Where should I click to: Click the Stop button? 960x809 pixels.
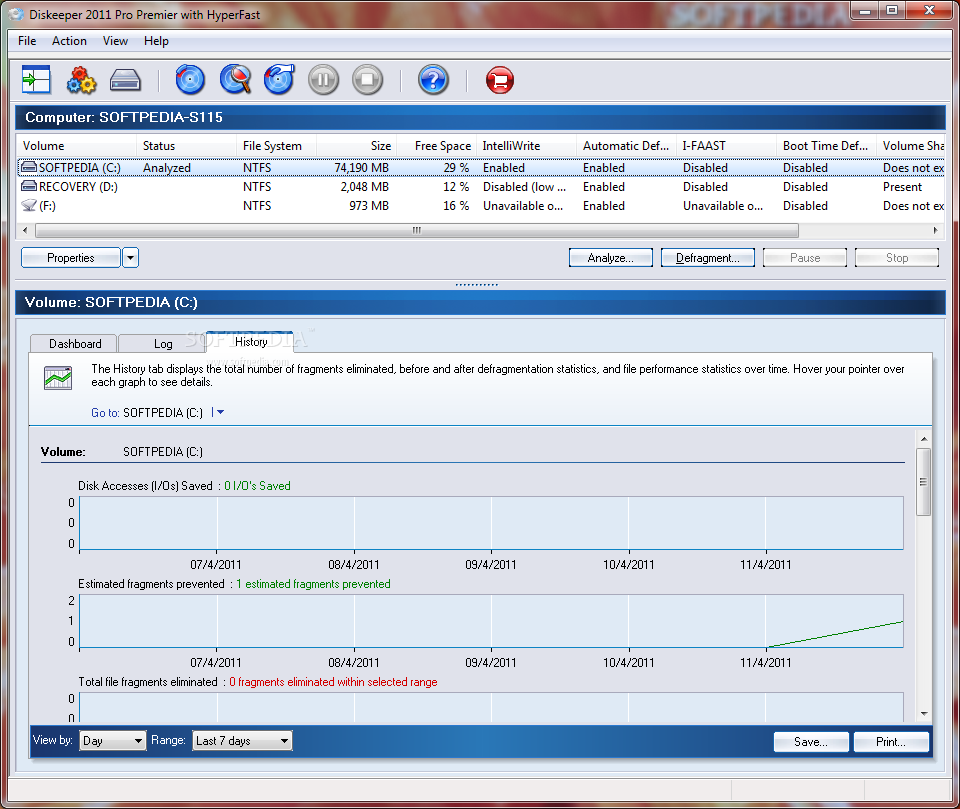pos(897,258)
